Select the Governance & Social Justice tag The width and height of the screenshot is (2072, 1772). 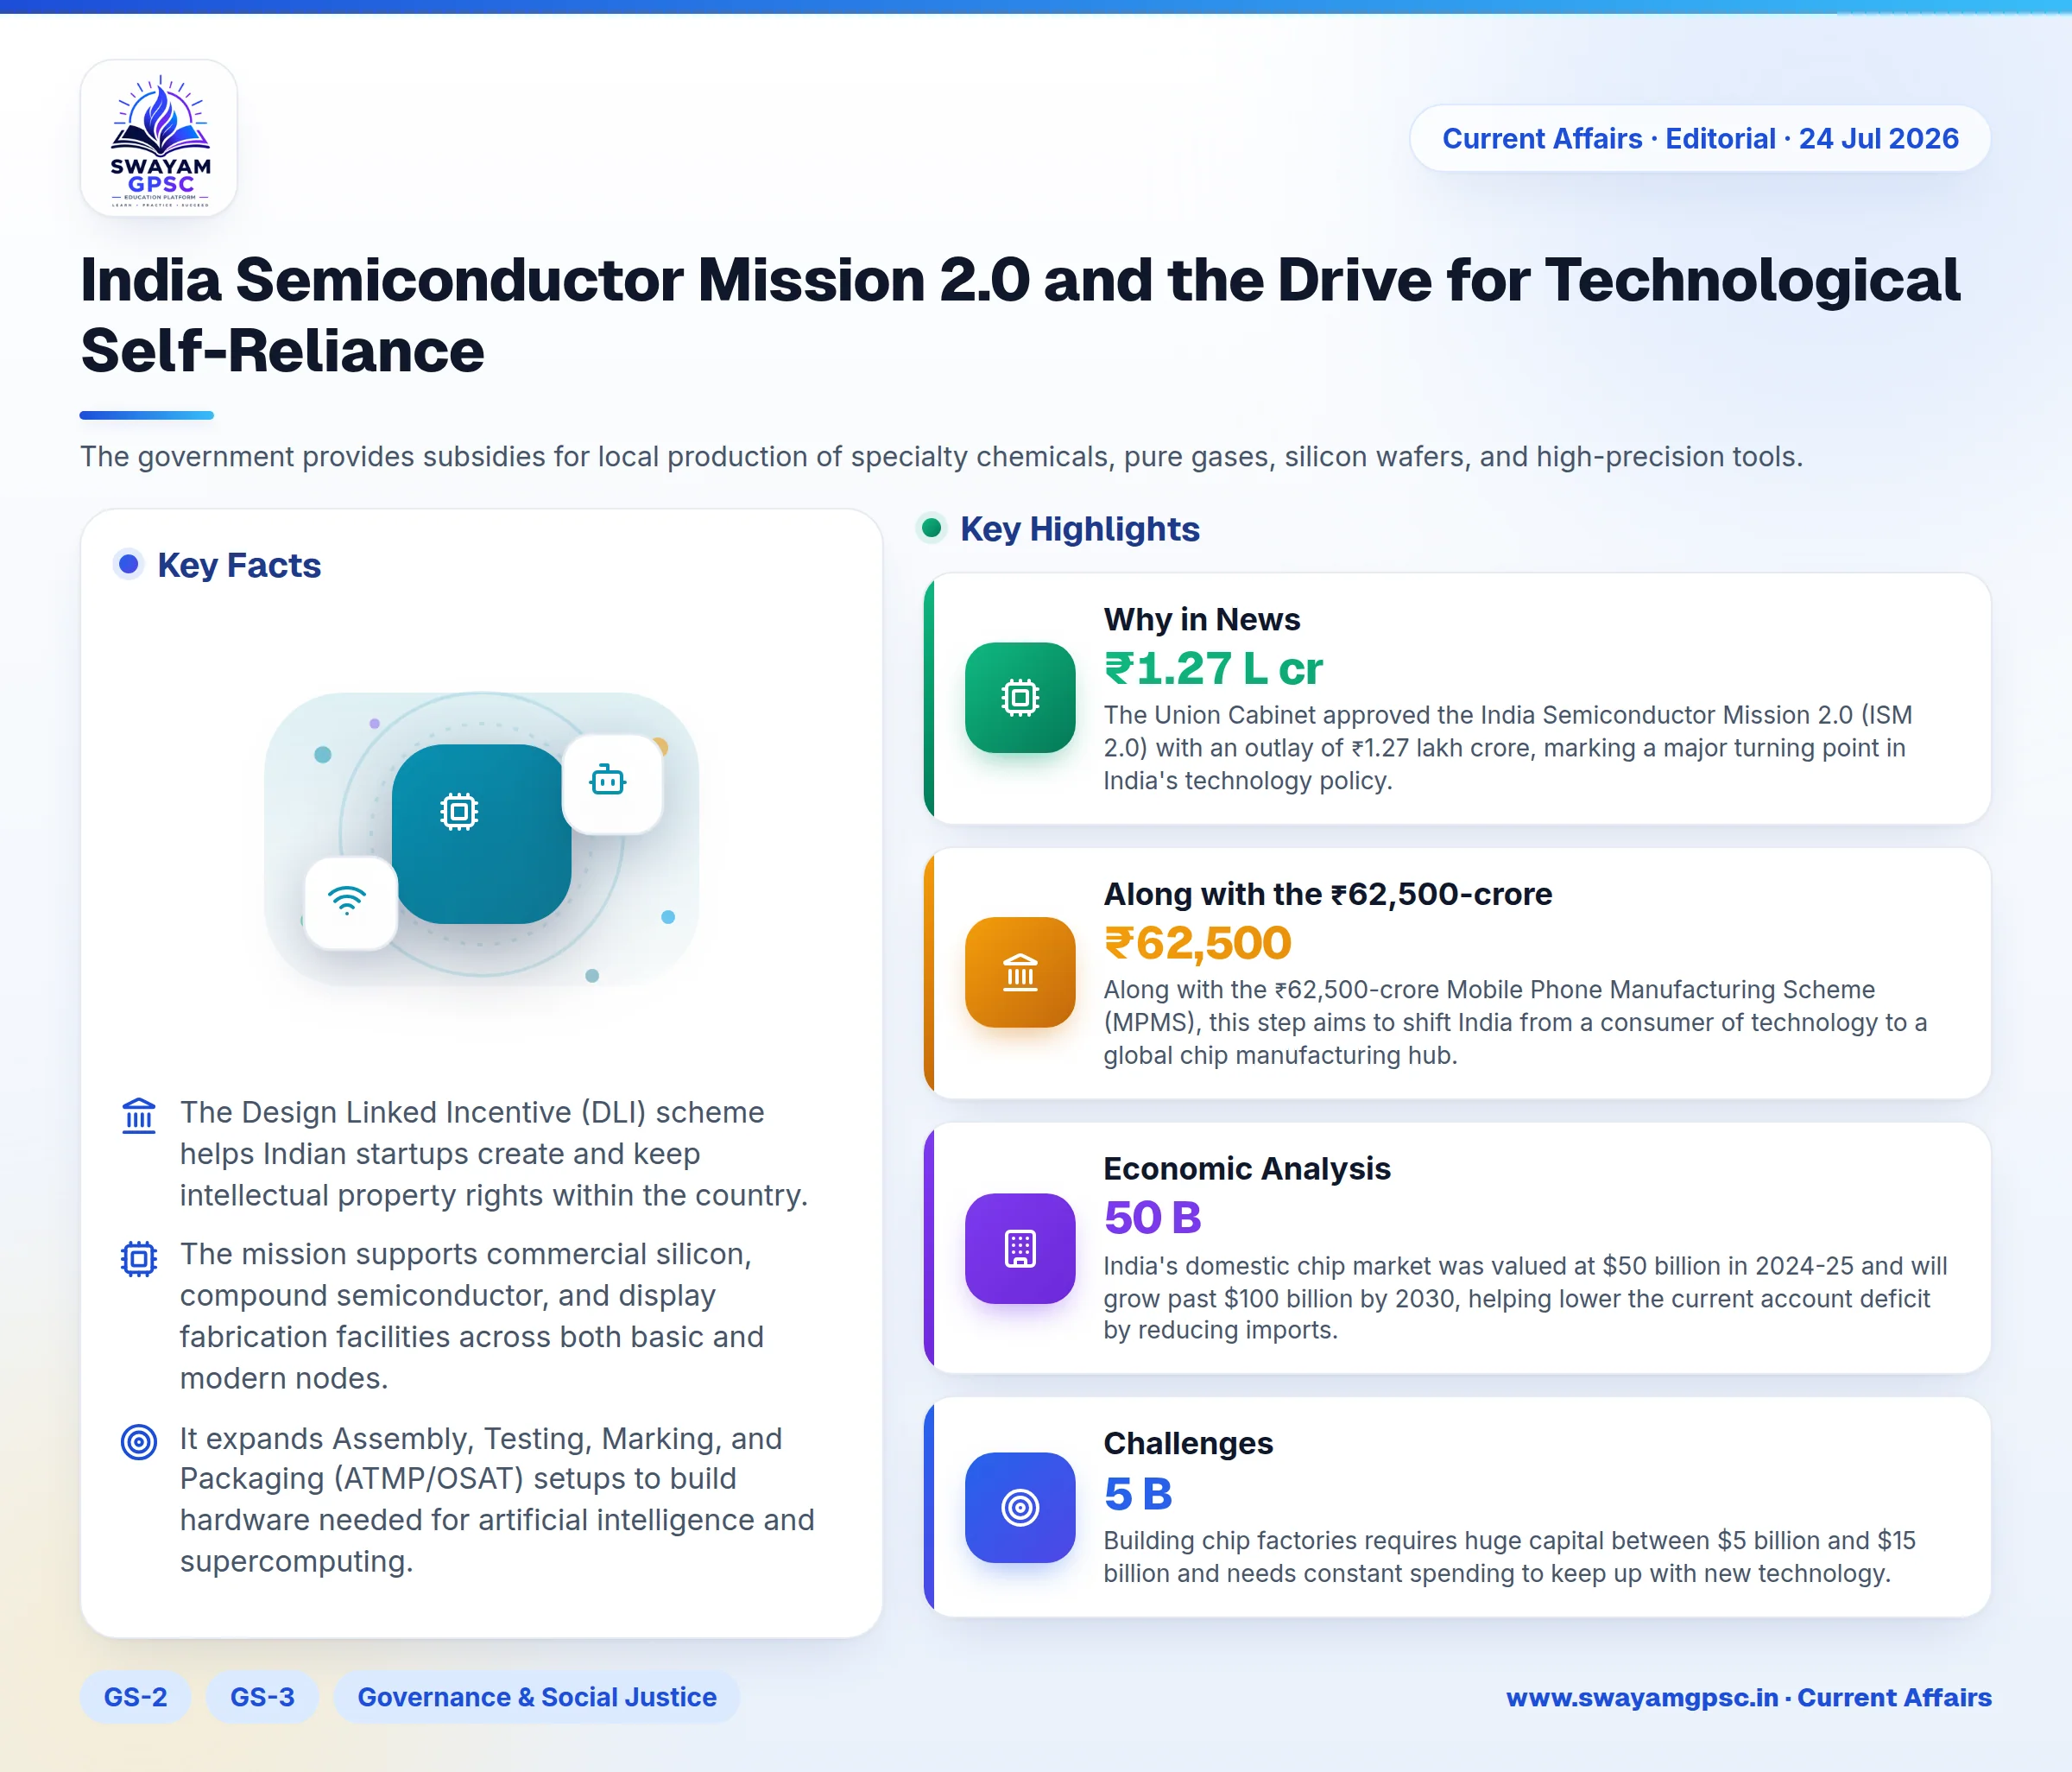coord(537,1697)
